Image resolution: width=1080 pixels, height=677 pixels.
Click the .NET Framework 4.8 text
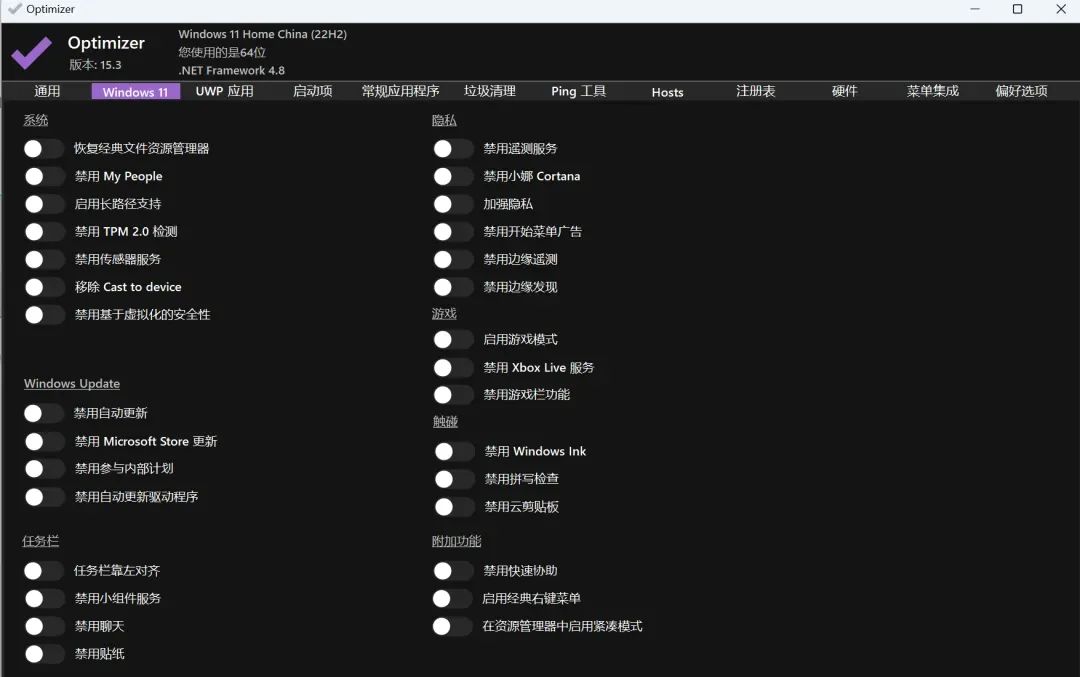[231, 70]
